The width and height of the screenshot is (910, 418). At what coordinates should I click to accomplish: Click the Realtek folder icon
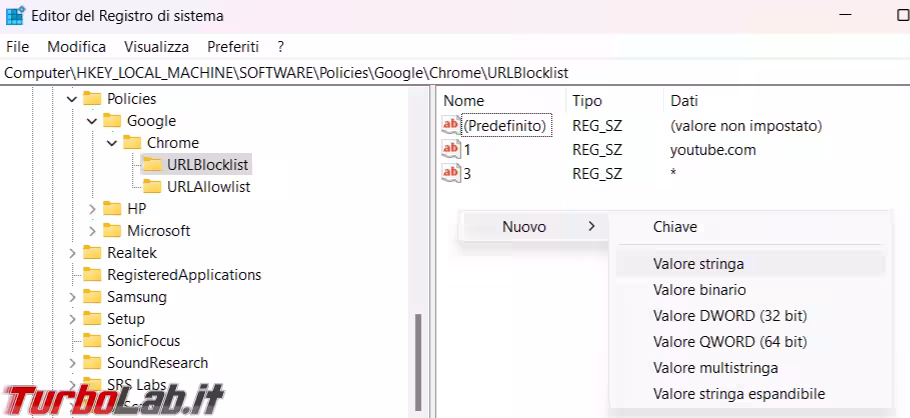pos(92,253)
